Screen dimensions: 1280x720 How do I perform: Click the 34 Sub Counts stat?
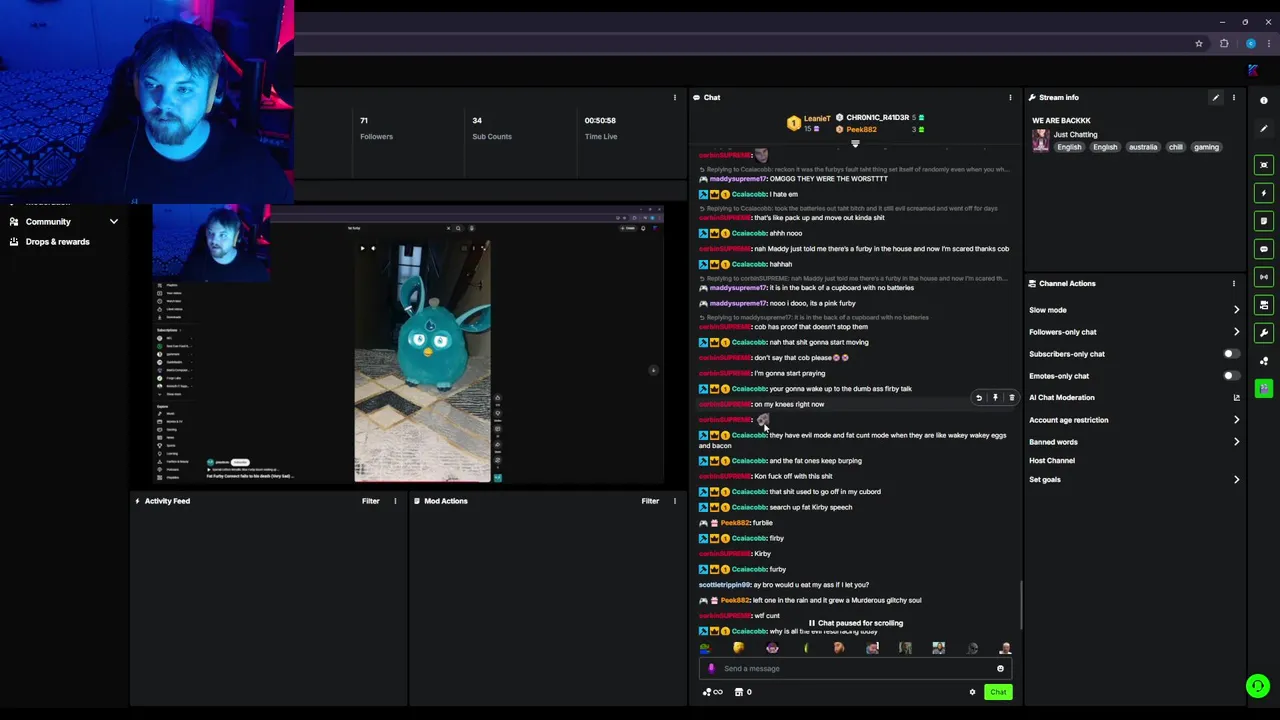point(491,128)
